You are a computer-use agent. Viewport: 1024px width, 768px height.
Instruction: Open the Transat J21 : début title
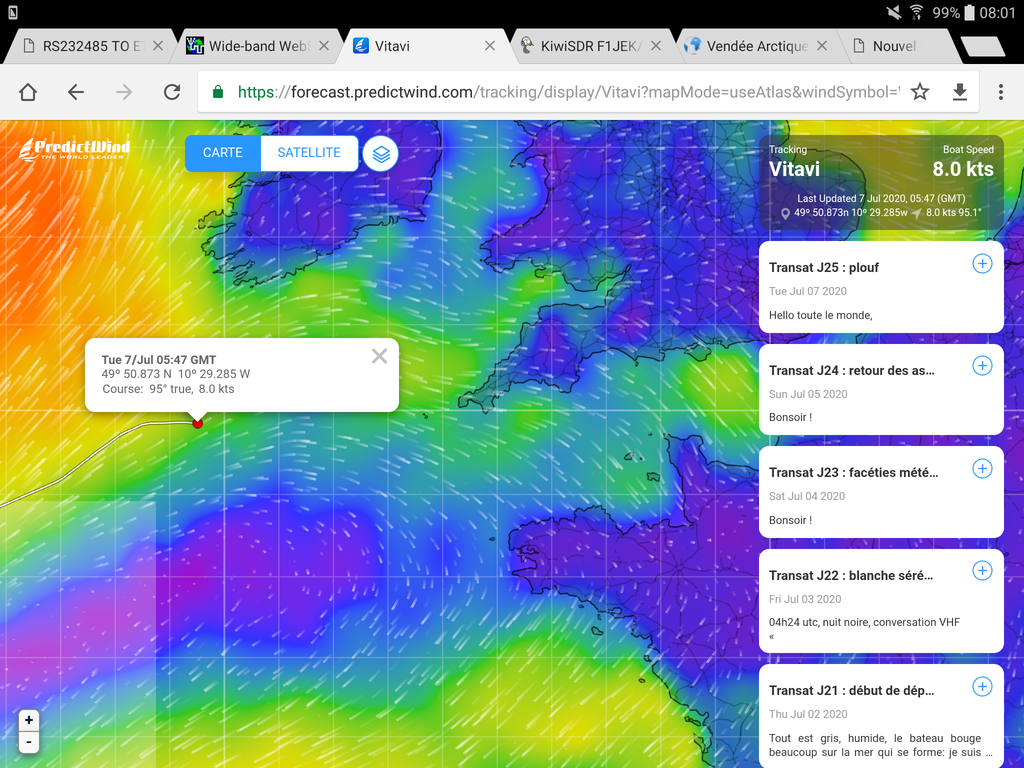[852, 690]
